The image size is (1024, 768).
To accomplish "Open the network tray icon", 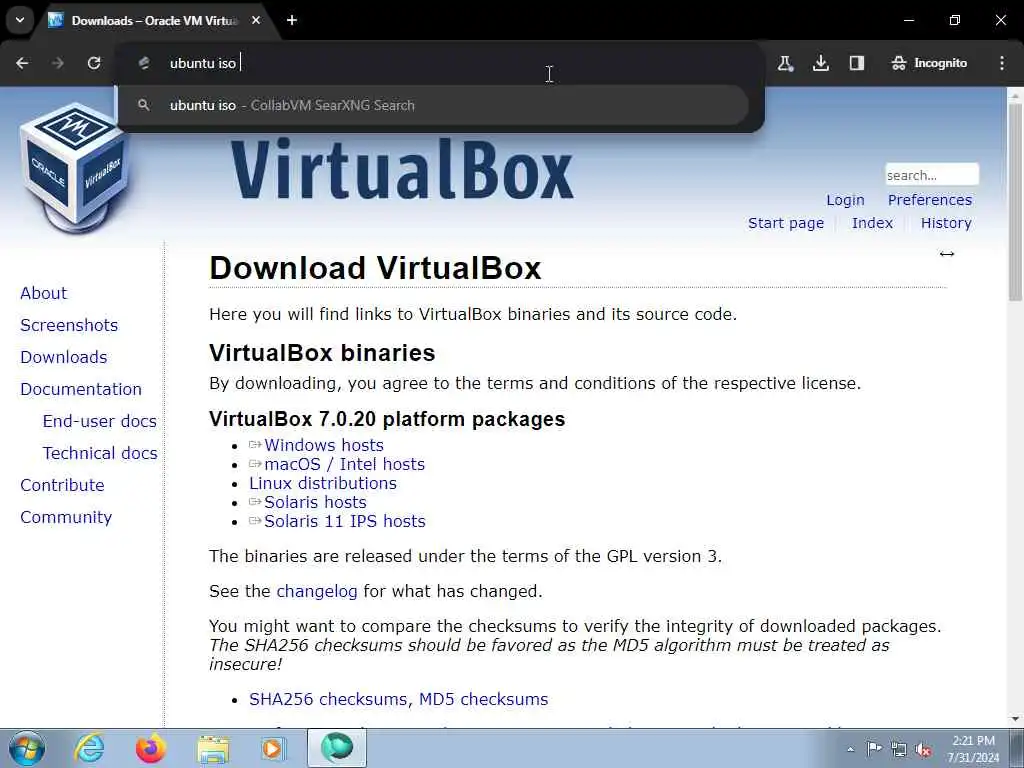I will [899, 749].
